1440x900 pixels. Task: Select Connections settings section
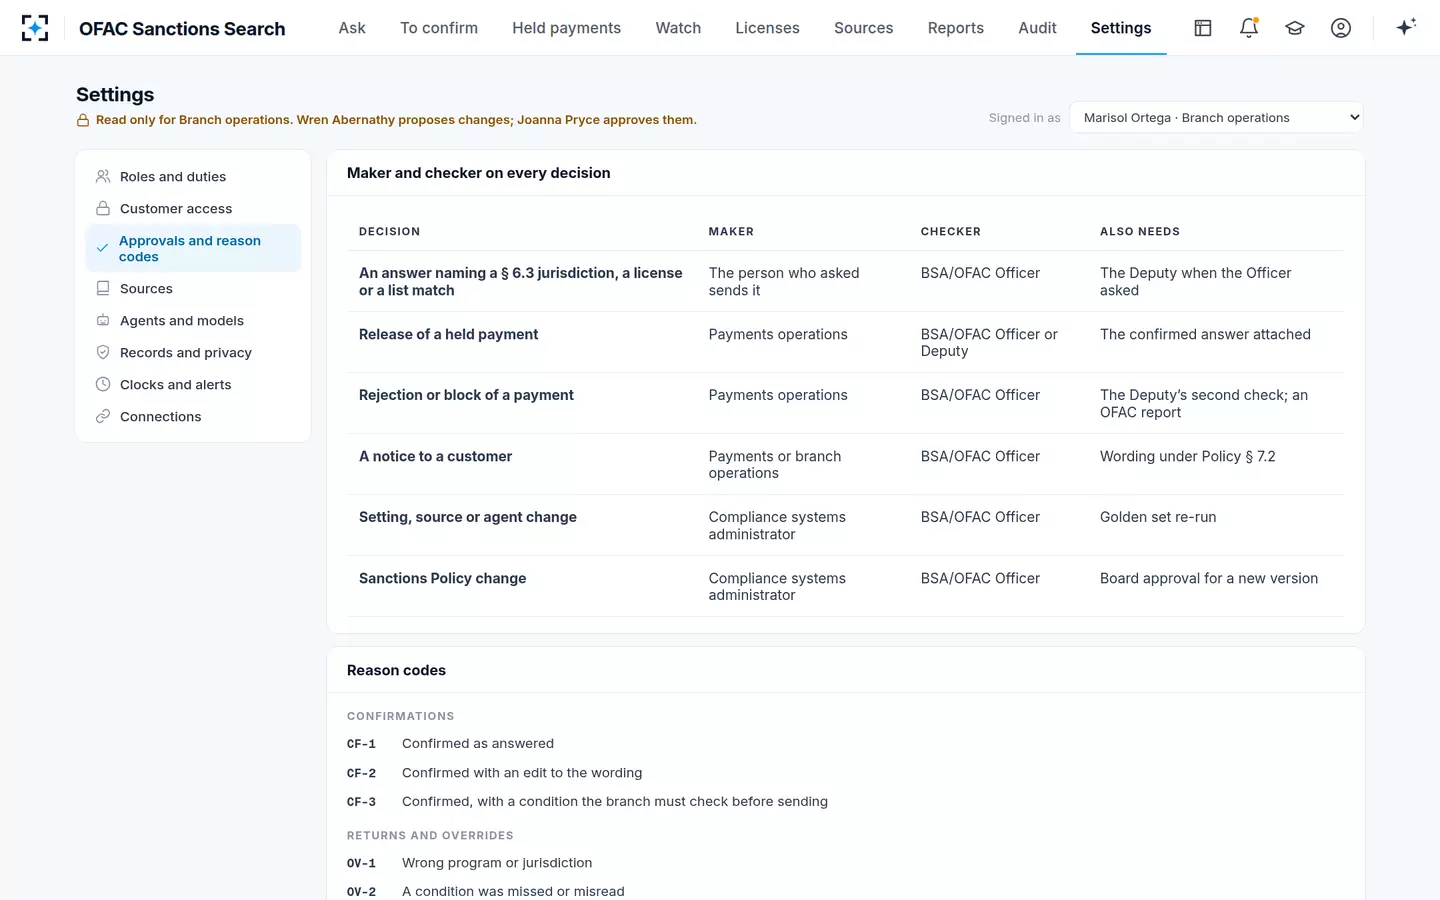[x=193, y=416]
